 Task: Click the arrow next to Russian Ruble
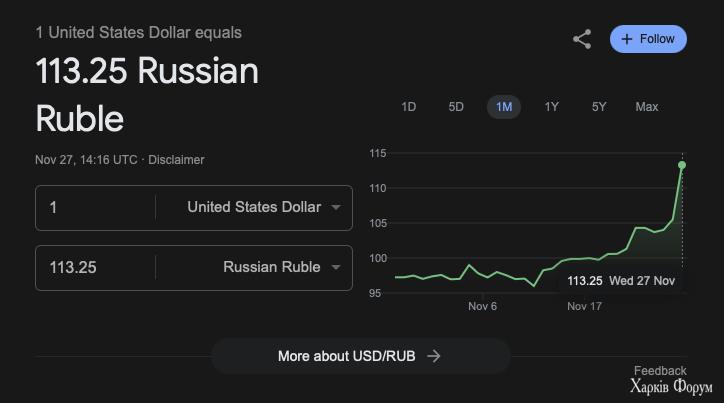click(x=336, y=267)
